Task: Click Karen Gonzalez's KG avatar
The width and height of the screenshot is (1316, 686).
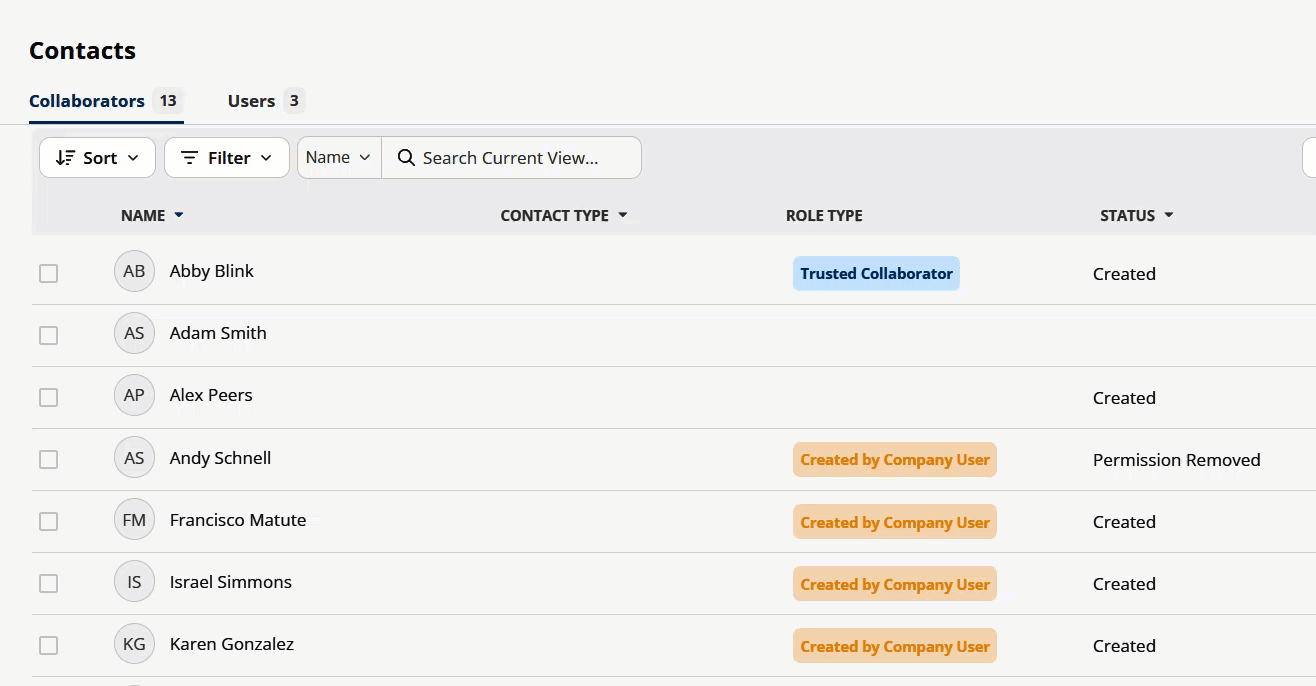Action: 134,644
